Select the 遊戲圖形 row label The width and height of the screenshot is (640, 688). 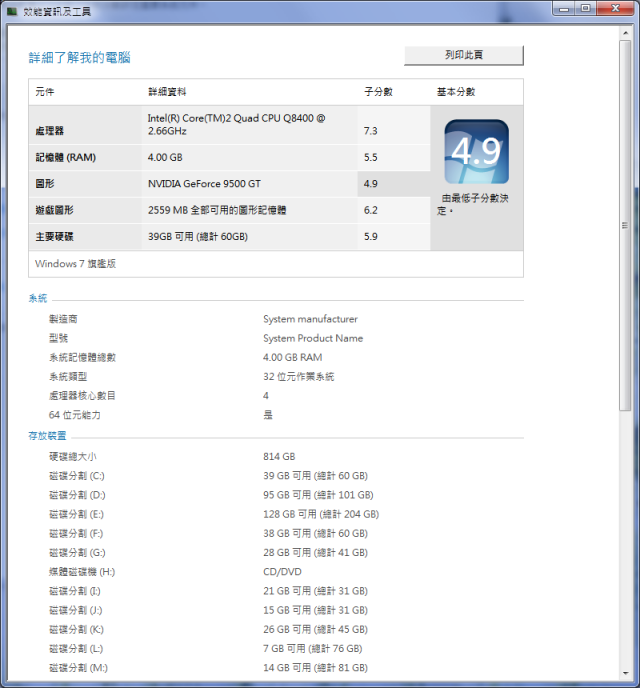[x=54, y=210]
